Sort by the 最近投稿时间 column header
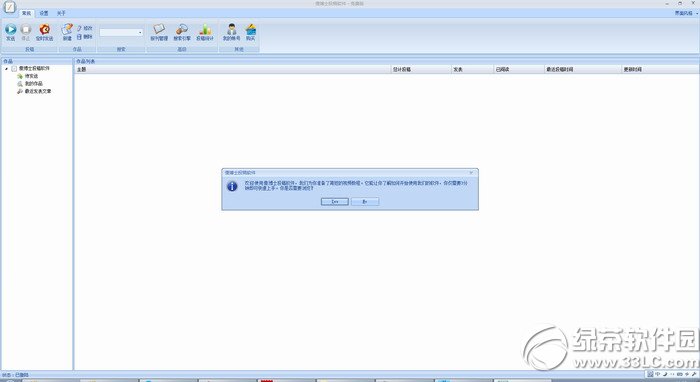The height and width of the screenshot is (382, 700). tap(583, 70)
